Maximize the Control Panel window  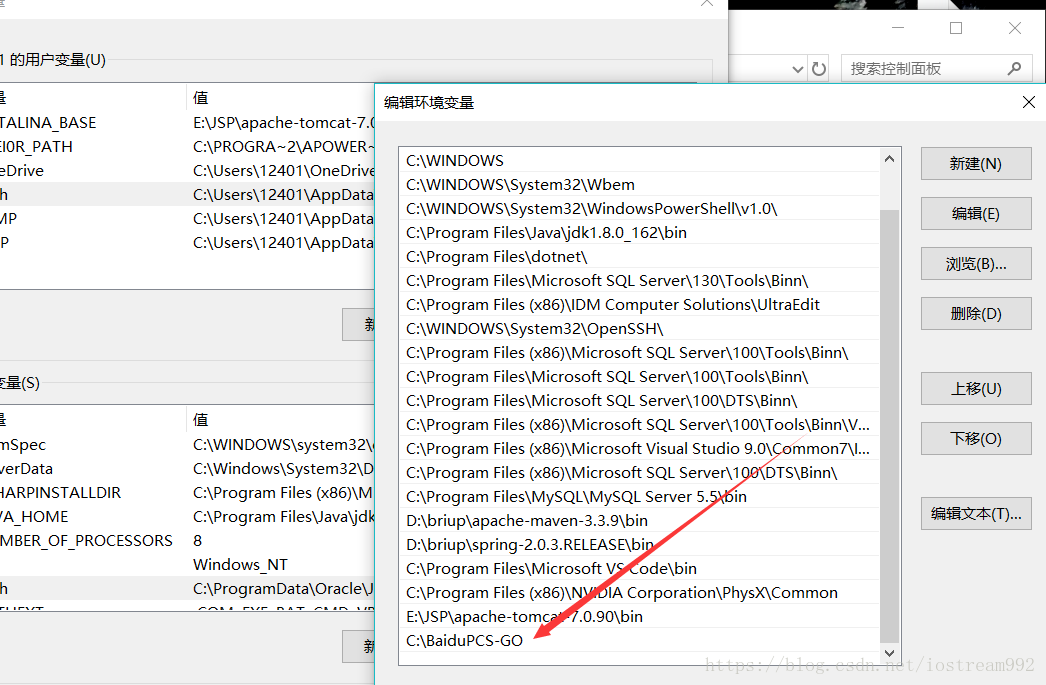click(956, 28)
